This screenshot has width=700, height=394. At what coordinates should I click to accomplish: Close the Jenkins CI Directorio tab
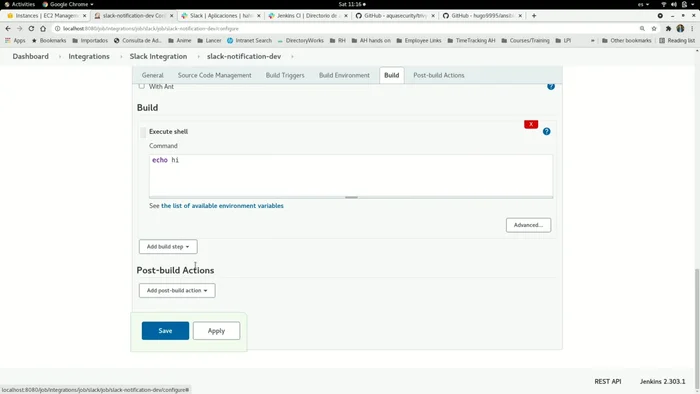[346, 16]
